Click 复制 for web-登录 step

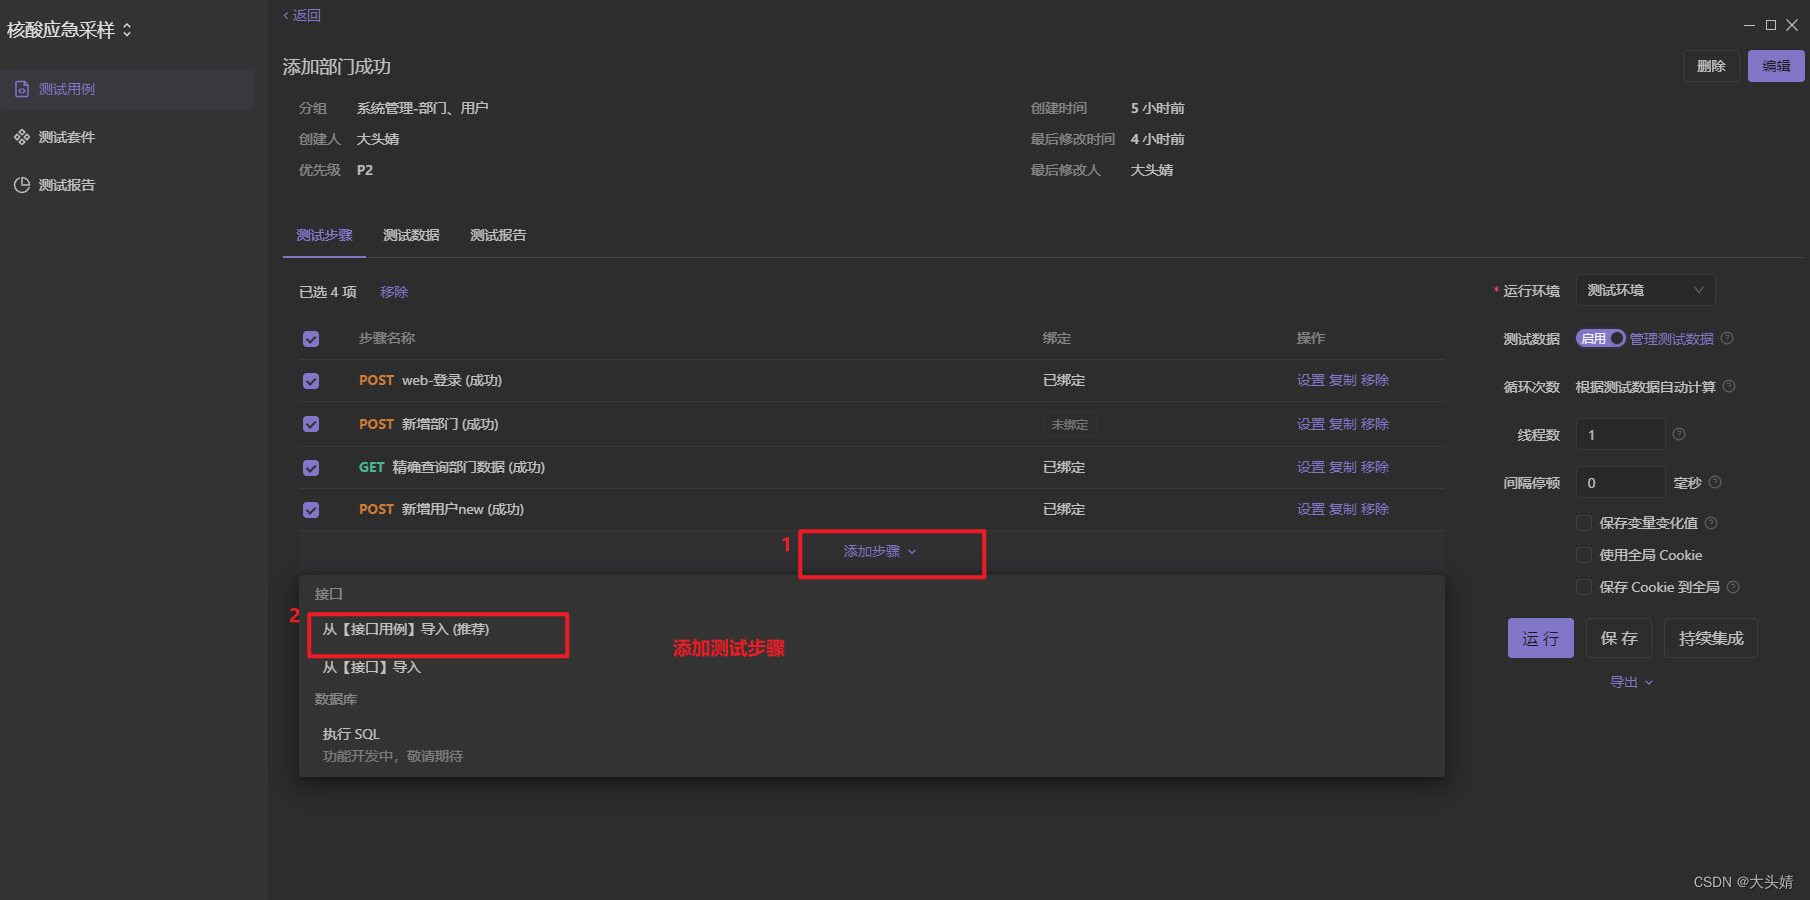point(1343,380)
